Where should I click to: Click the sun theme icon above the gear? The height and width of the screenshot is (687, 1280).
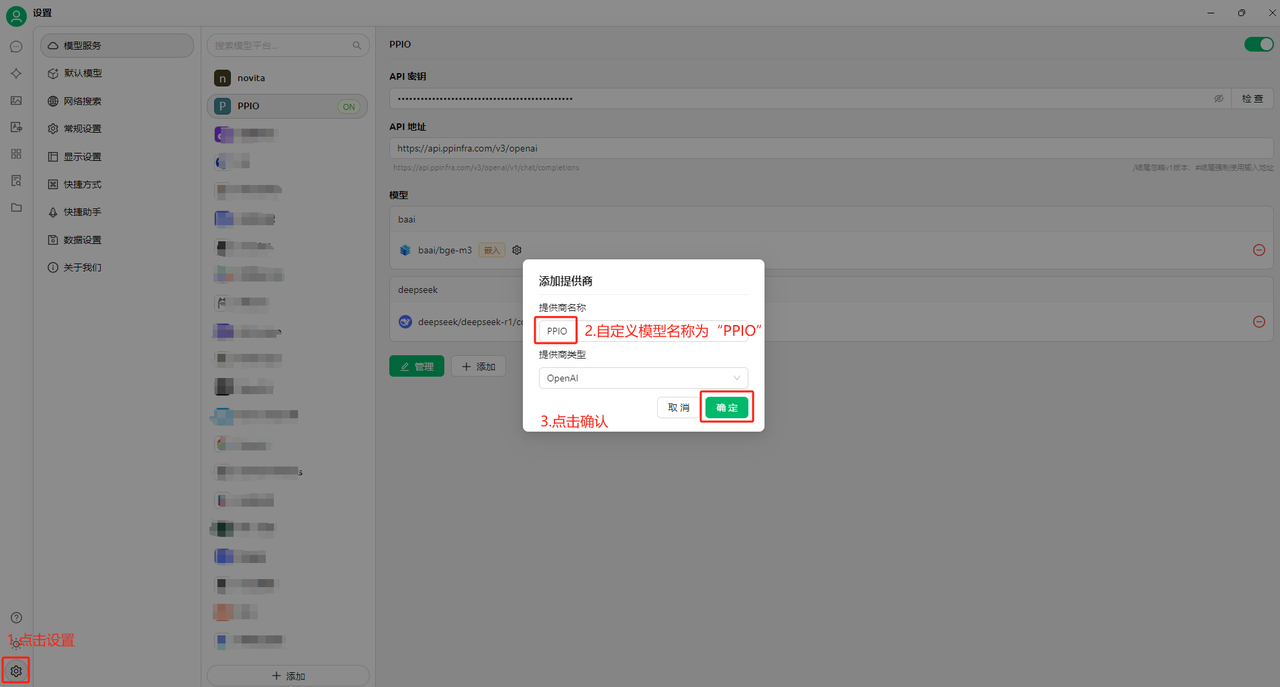(x=16, y=645)
